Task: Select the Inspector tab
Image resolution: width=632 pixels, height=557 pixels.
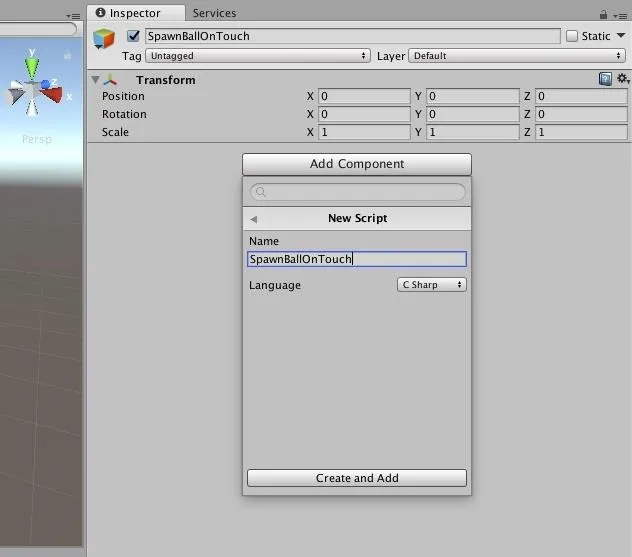Action: (136, 13)
